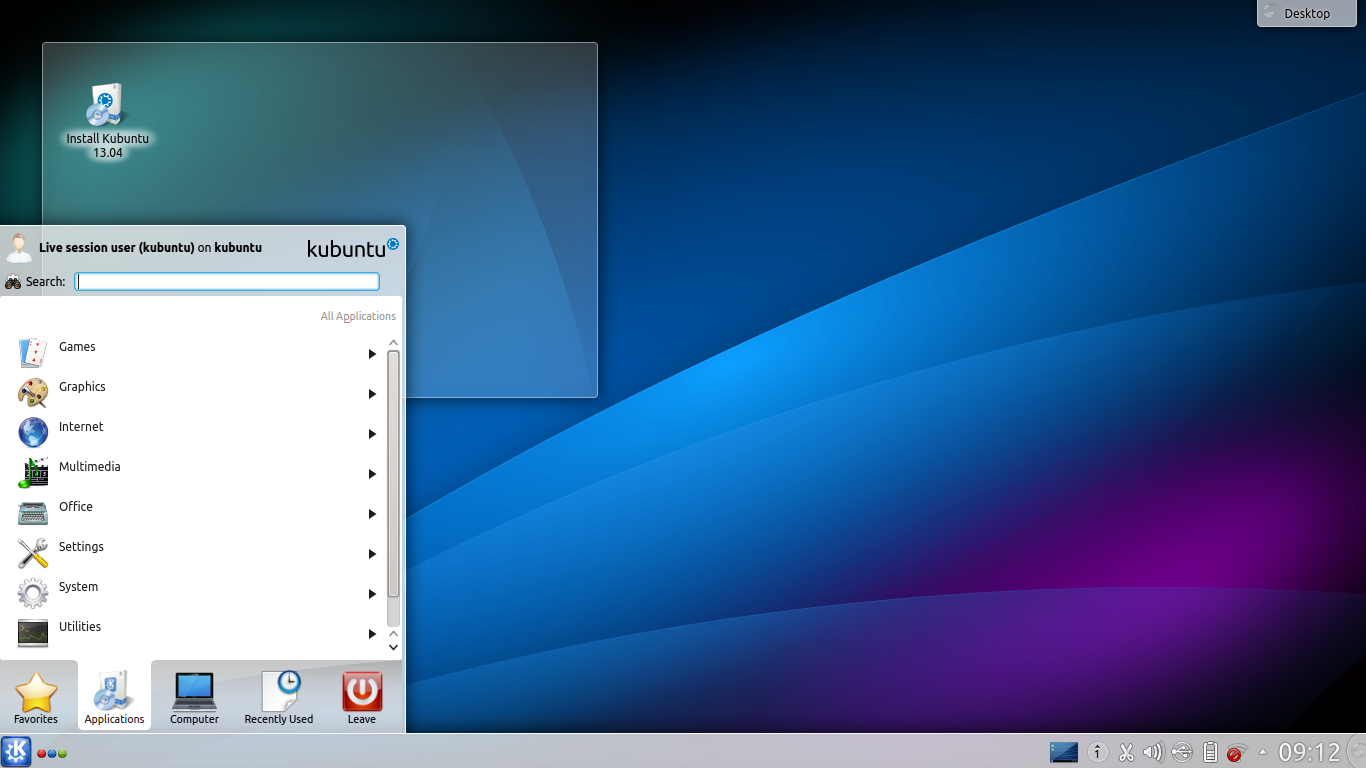Click the 09:12 digital clock
This screenshot has height=768, width=1366.
pos(1309,752)
